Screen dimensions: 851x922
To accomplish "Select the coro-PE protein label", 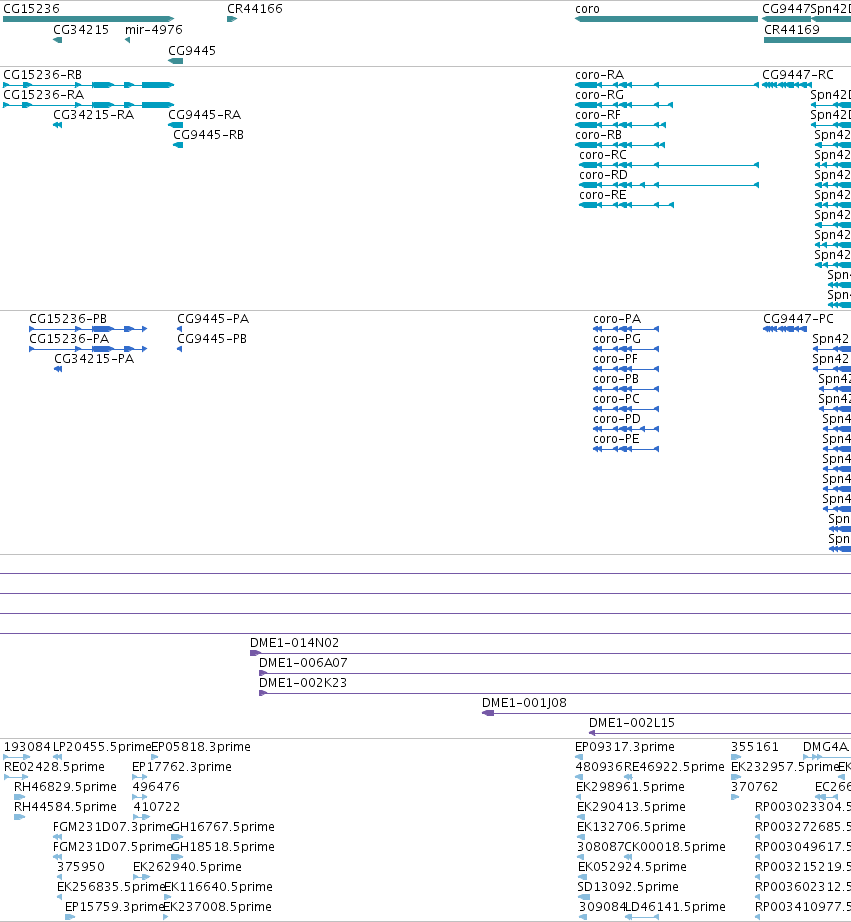I will 616,439.
